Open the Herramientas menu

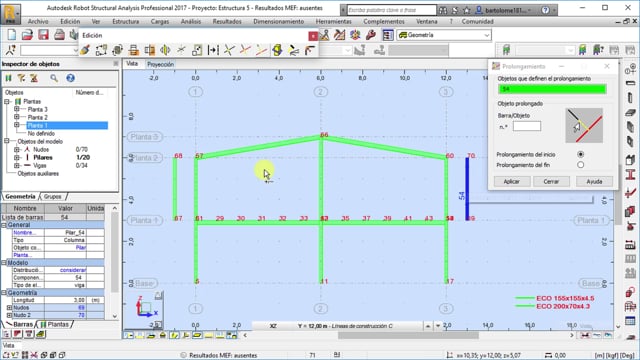[x=333, y=21]
